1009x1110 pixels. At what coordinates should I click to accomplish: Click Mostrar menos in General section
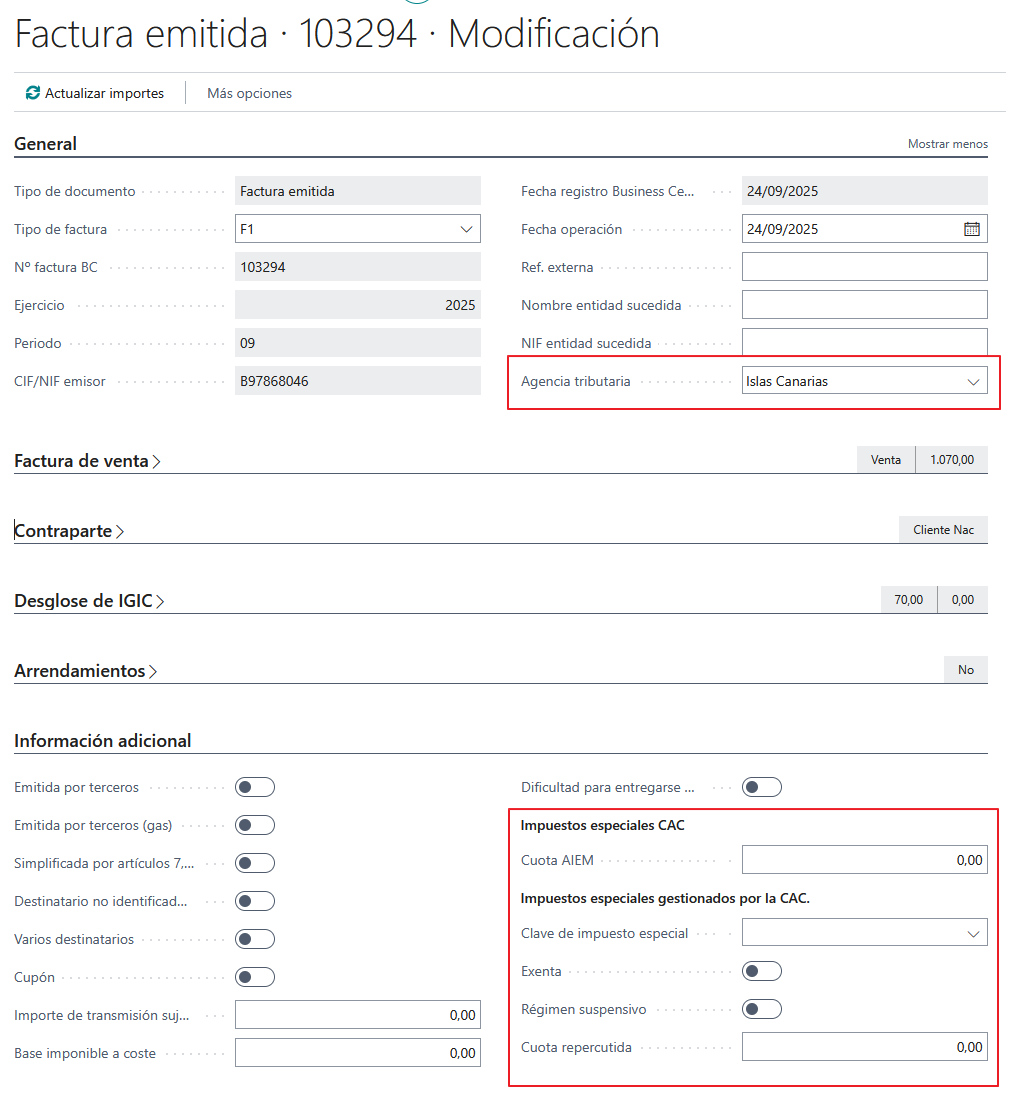pos(947,144)
